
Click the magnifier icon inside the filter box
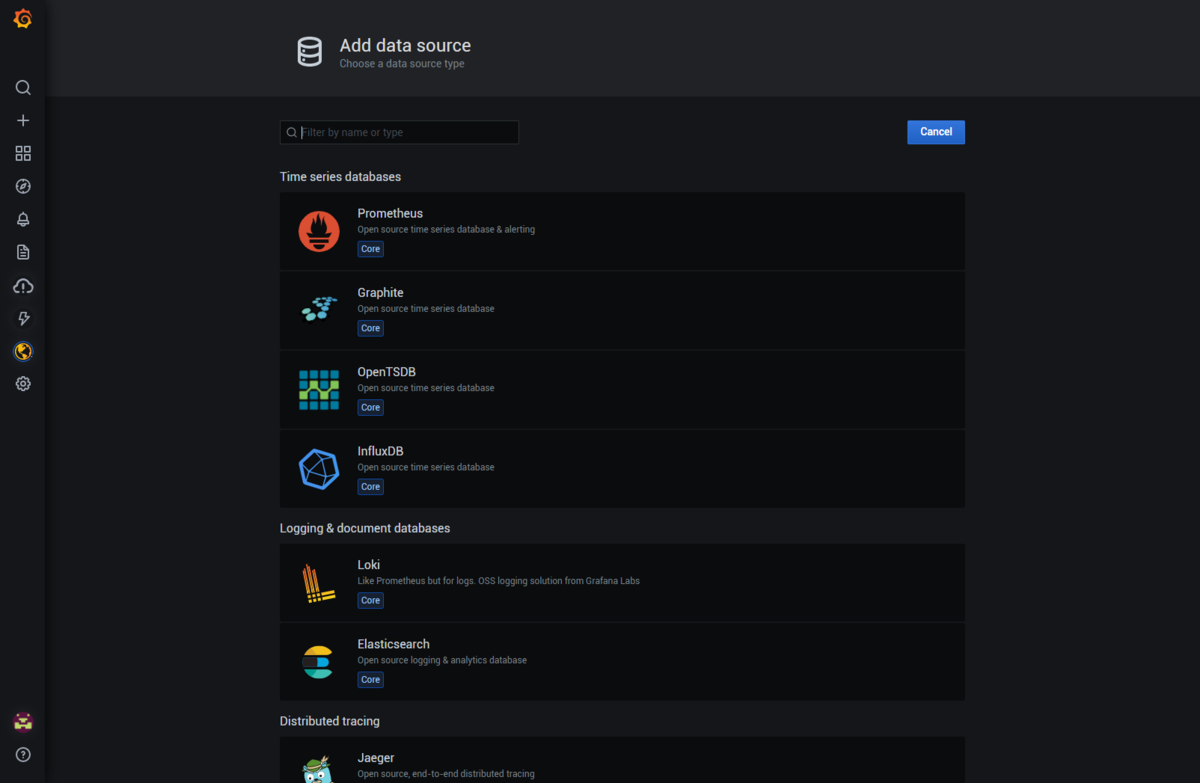tap(292, 132)
